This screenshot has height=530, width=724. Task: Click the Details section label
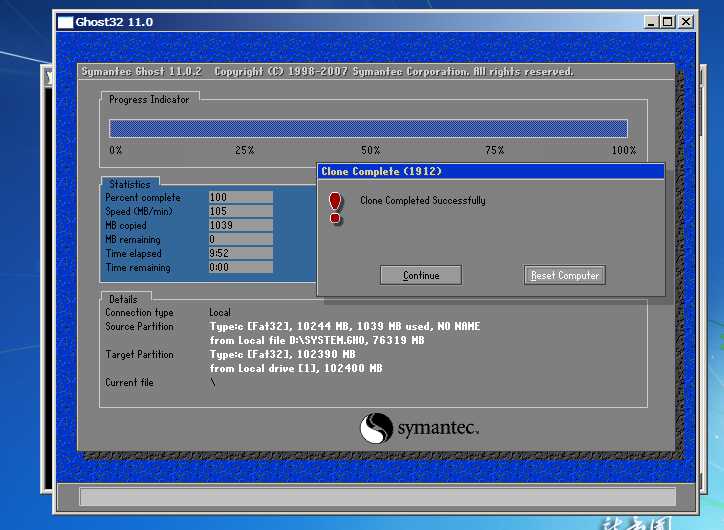click(x=123, y=299)
